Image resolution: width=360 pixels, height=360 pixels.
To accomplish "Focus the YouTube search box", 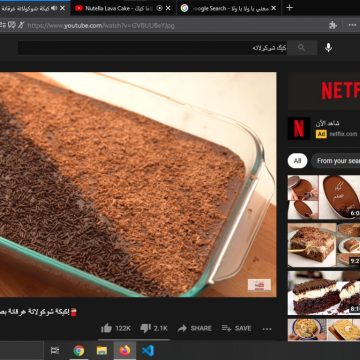I will (152, 48).
